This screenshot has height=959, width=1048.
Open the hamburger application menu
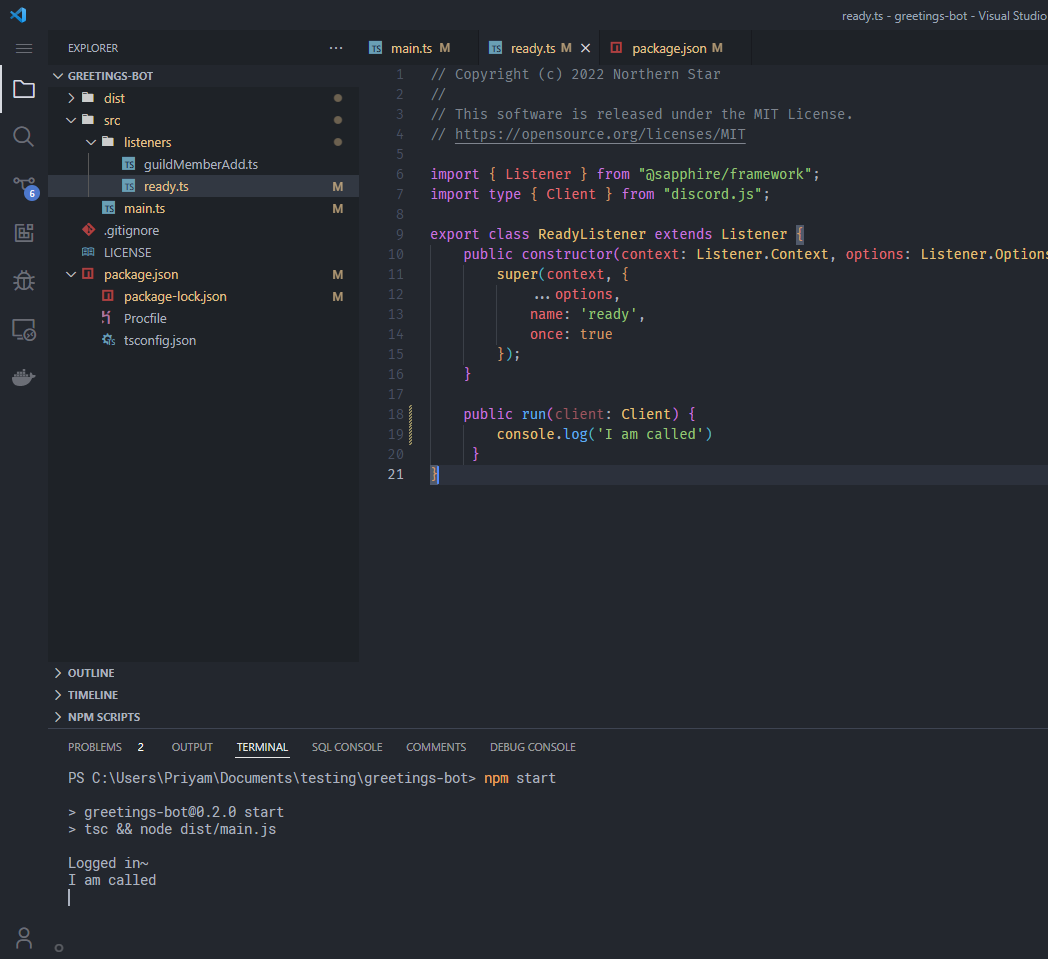pos(24,48)
